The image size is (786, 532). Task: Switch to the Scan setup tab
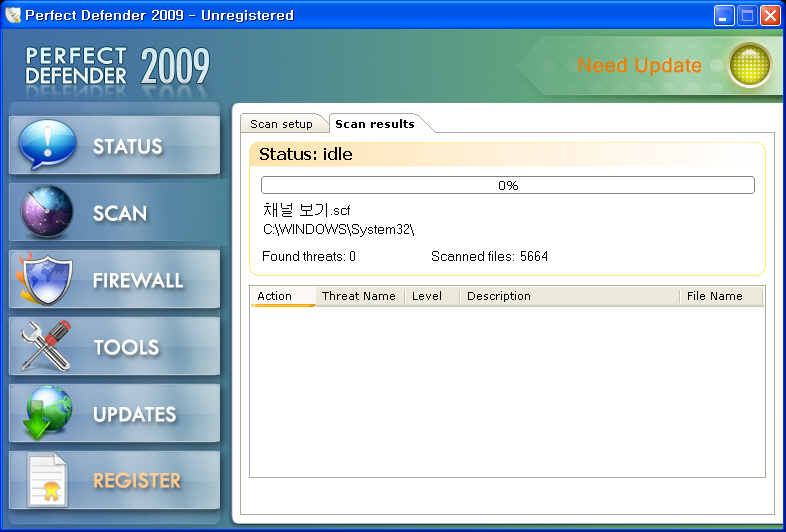(282, 124)
